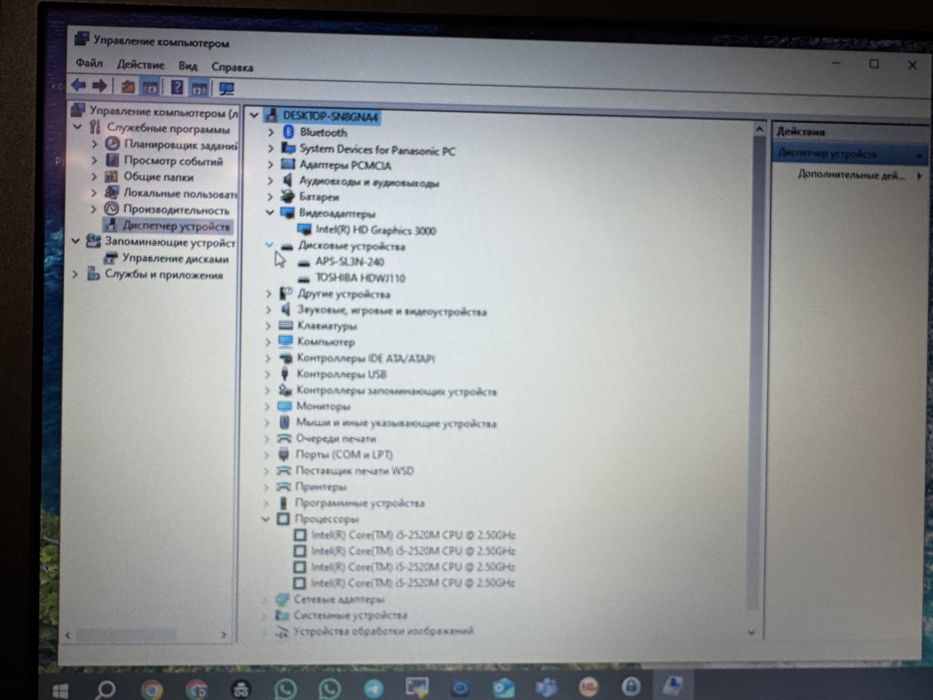Viewport: 933px width, 700px height.
Task: Click the Мониторы monitor icon
Action: coord(285,406)
